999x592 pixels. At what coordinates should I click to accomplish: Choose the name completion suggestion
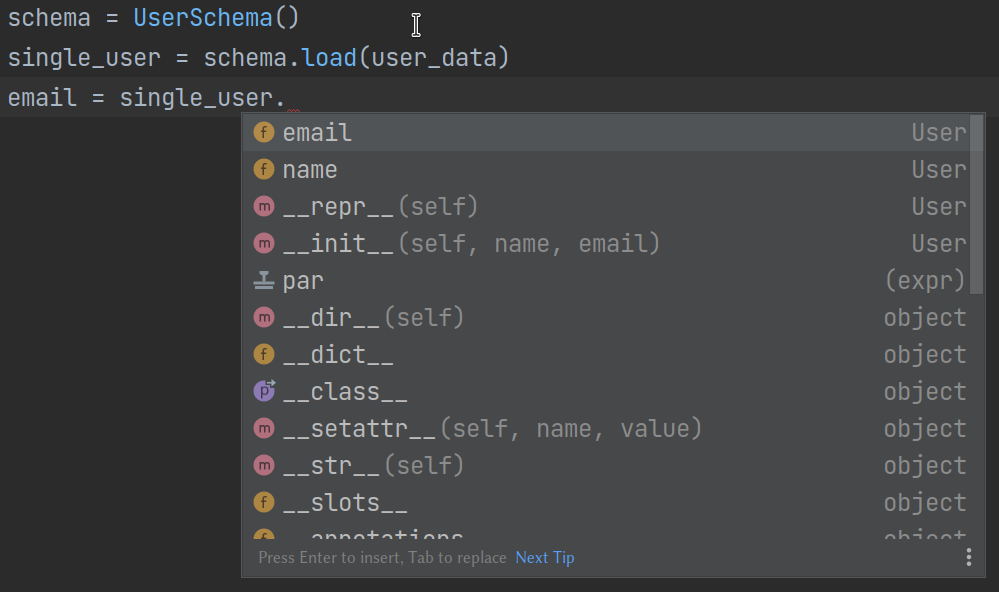[x=310, y=170]
